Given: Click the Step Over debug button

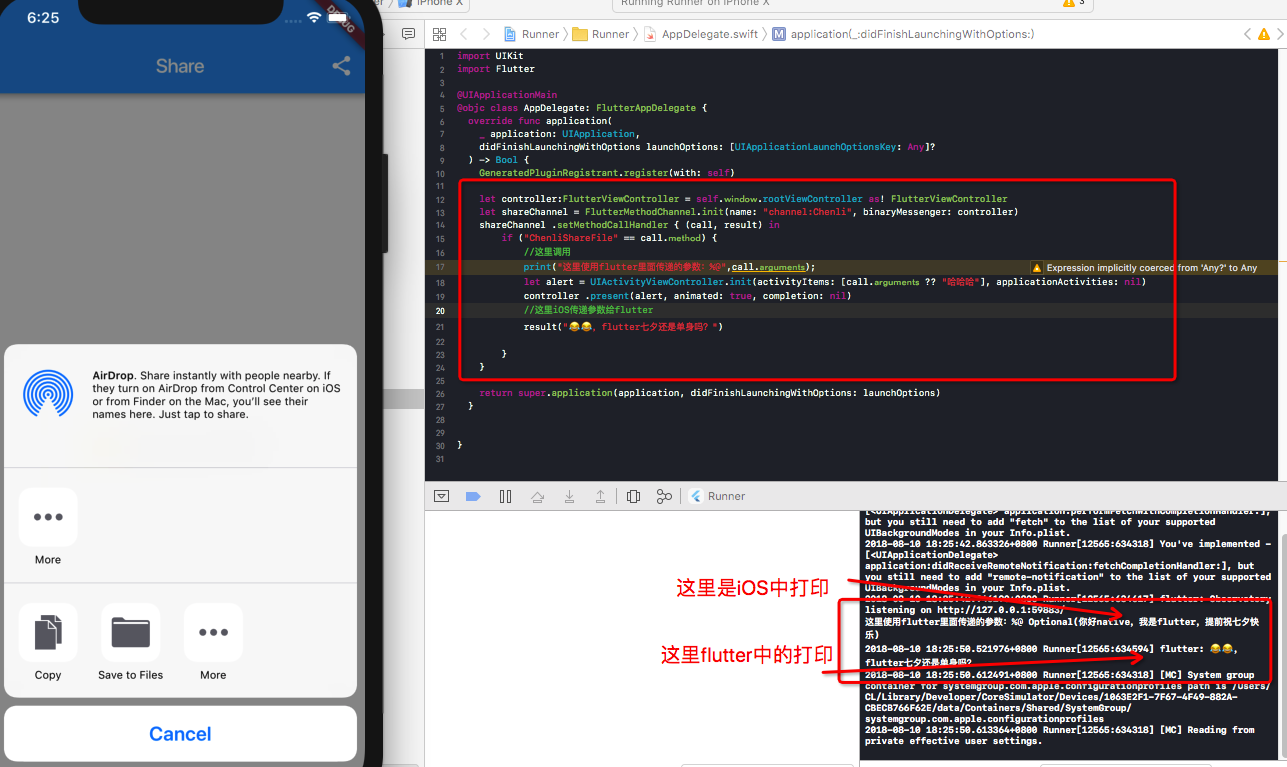Looking at the screenshot, I should (x=538, y=496).
